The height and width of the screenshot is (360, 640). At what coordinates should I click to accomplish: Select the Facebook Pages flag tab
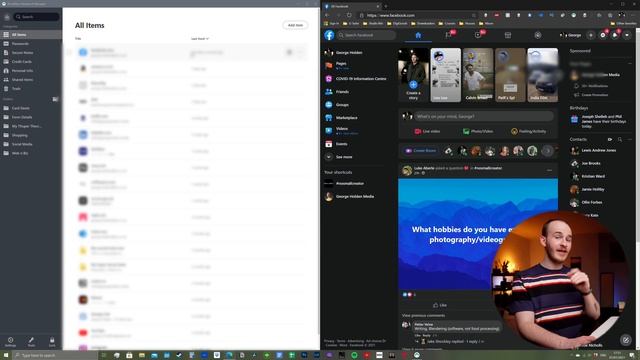(448, 35)
